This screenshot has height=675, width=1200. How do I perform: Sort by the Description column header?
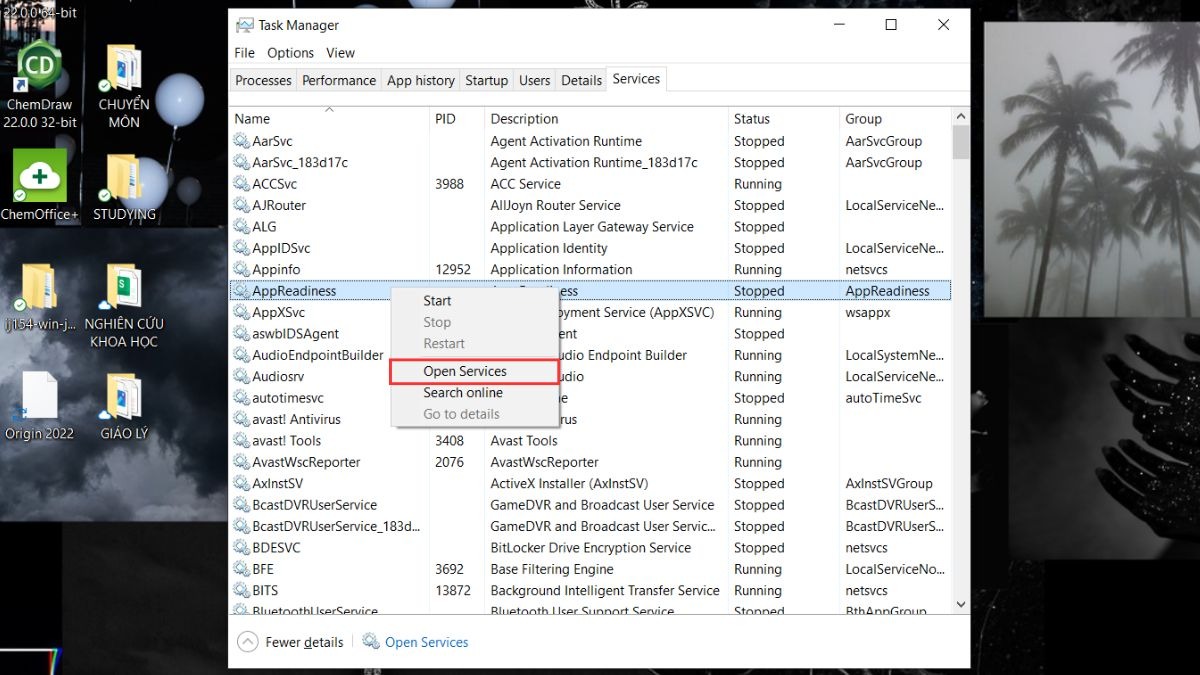click(607, 118)
